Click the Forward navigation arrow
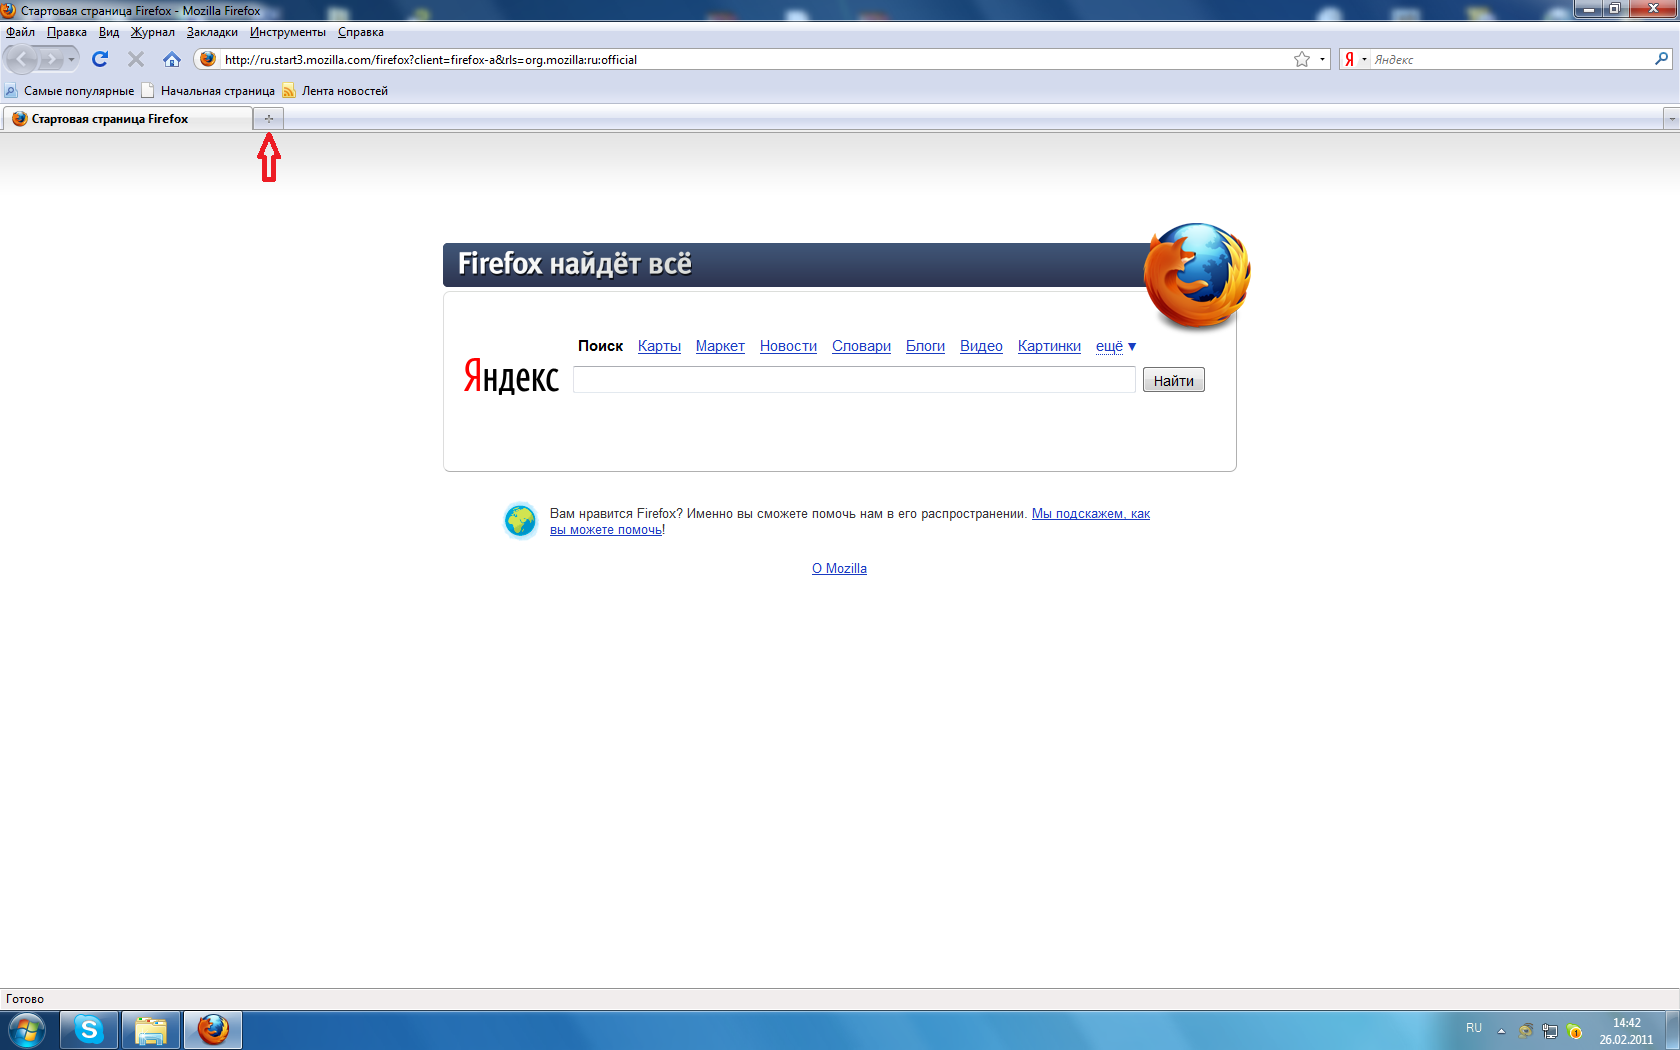 pos(51,59)
